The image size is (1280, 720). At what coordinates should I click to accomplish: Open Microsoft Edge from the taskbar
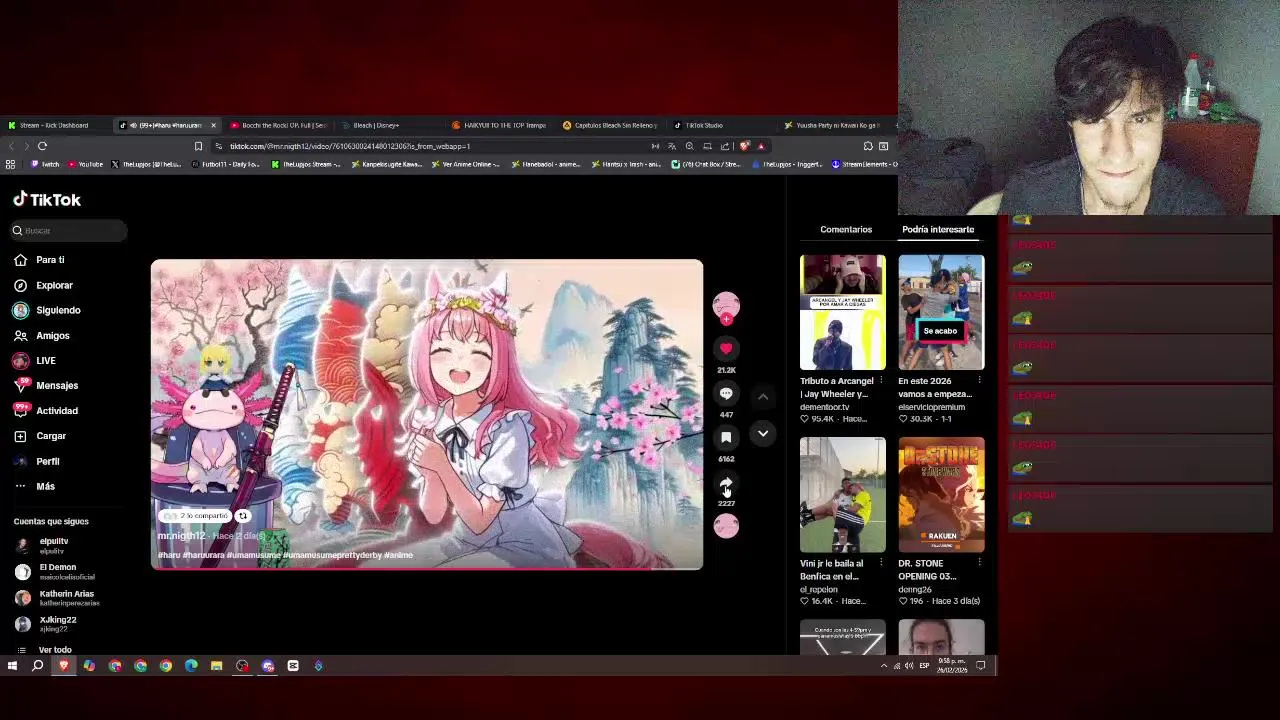pos(191,666)
